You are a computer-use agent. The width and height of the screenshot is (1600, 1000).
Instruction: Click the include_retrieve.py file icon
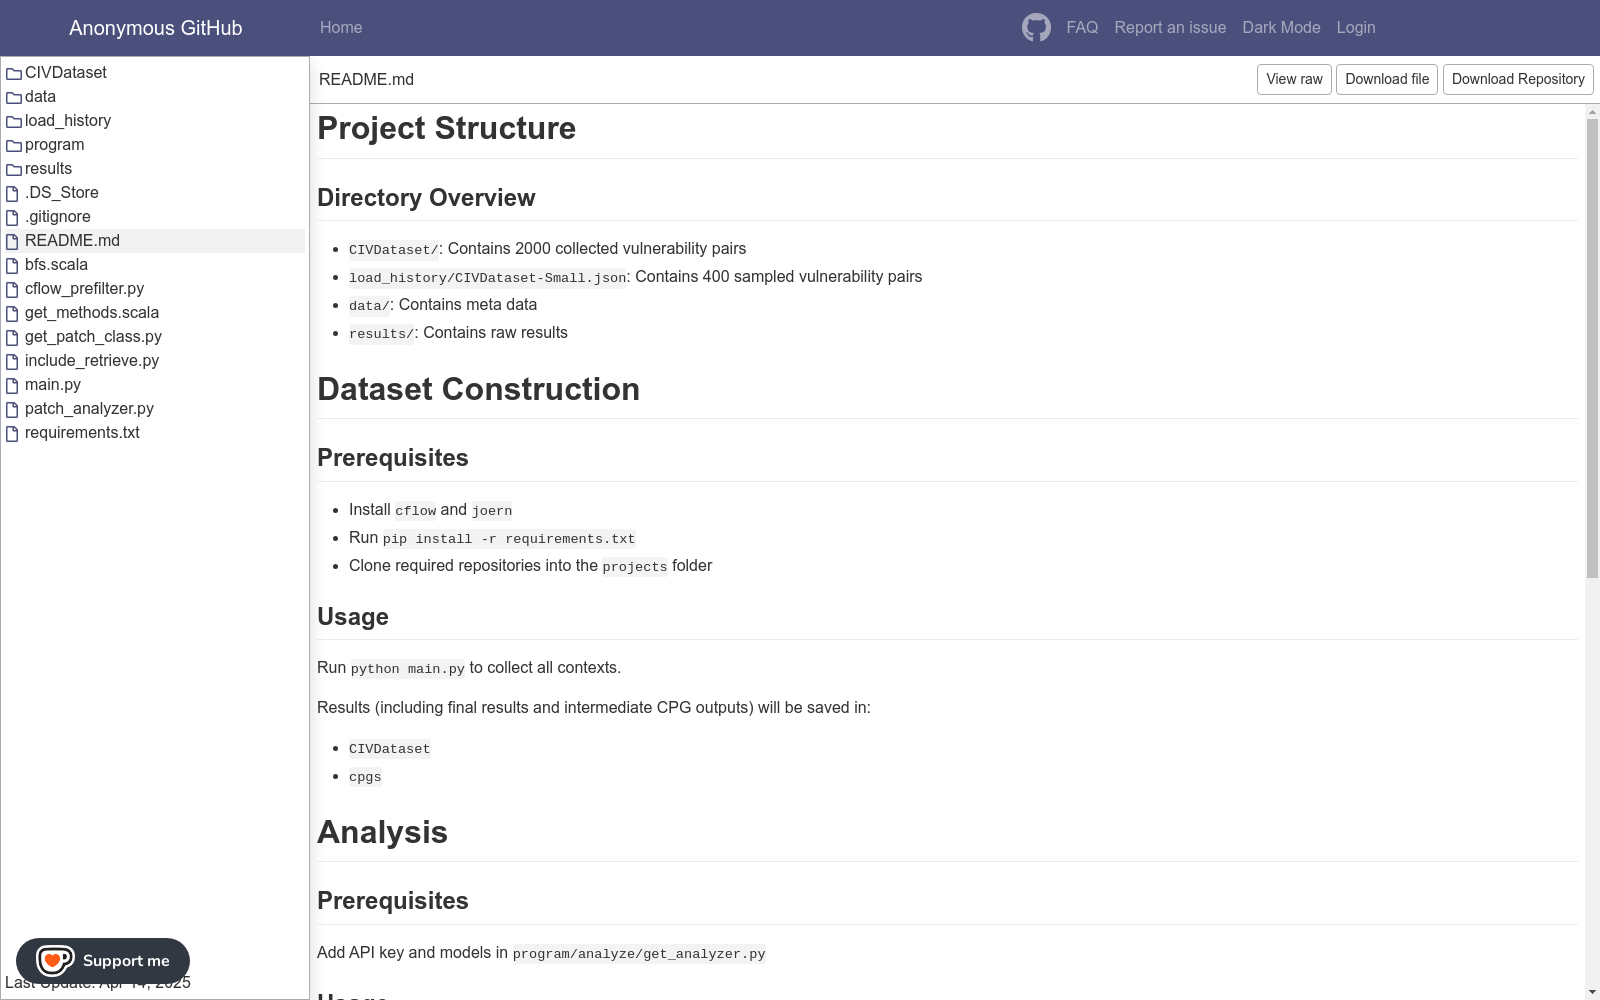click(13, 361)
